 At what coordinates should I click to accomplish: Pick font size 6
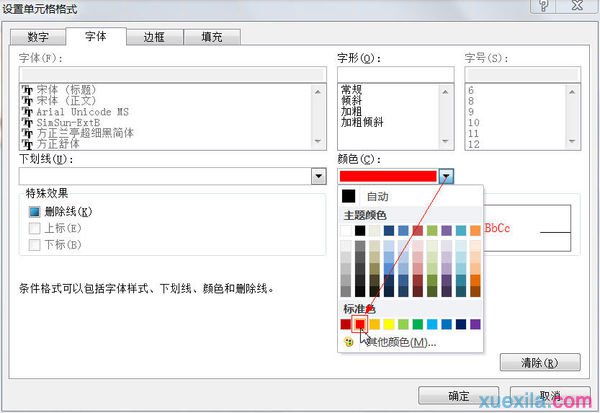(471, 90)
